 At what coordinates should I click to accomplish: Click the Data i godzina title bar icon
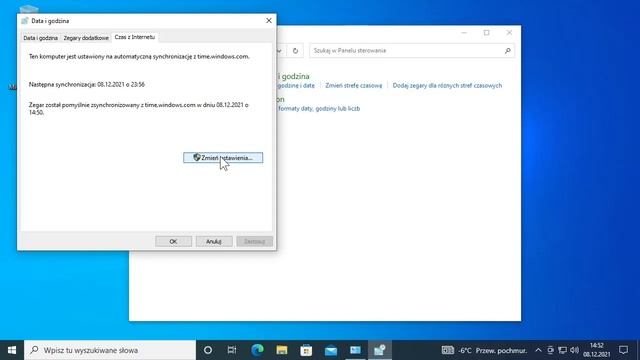(24, 21)
